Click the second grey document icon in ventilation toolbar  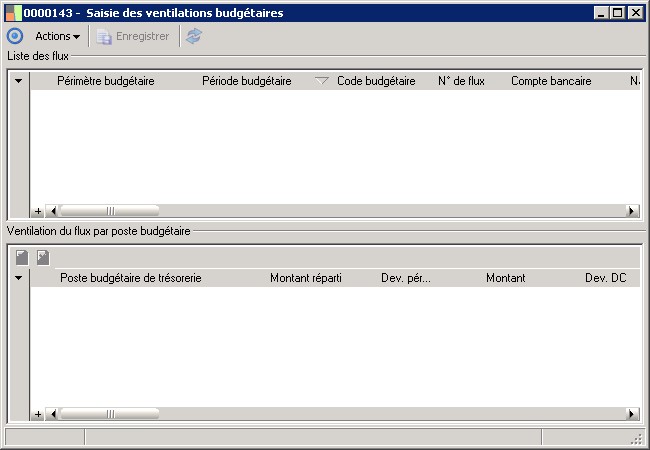(x=43, y=257)
